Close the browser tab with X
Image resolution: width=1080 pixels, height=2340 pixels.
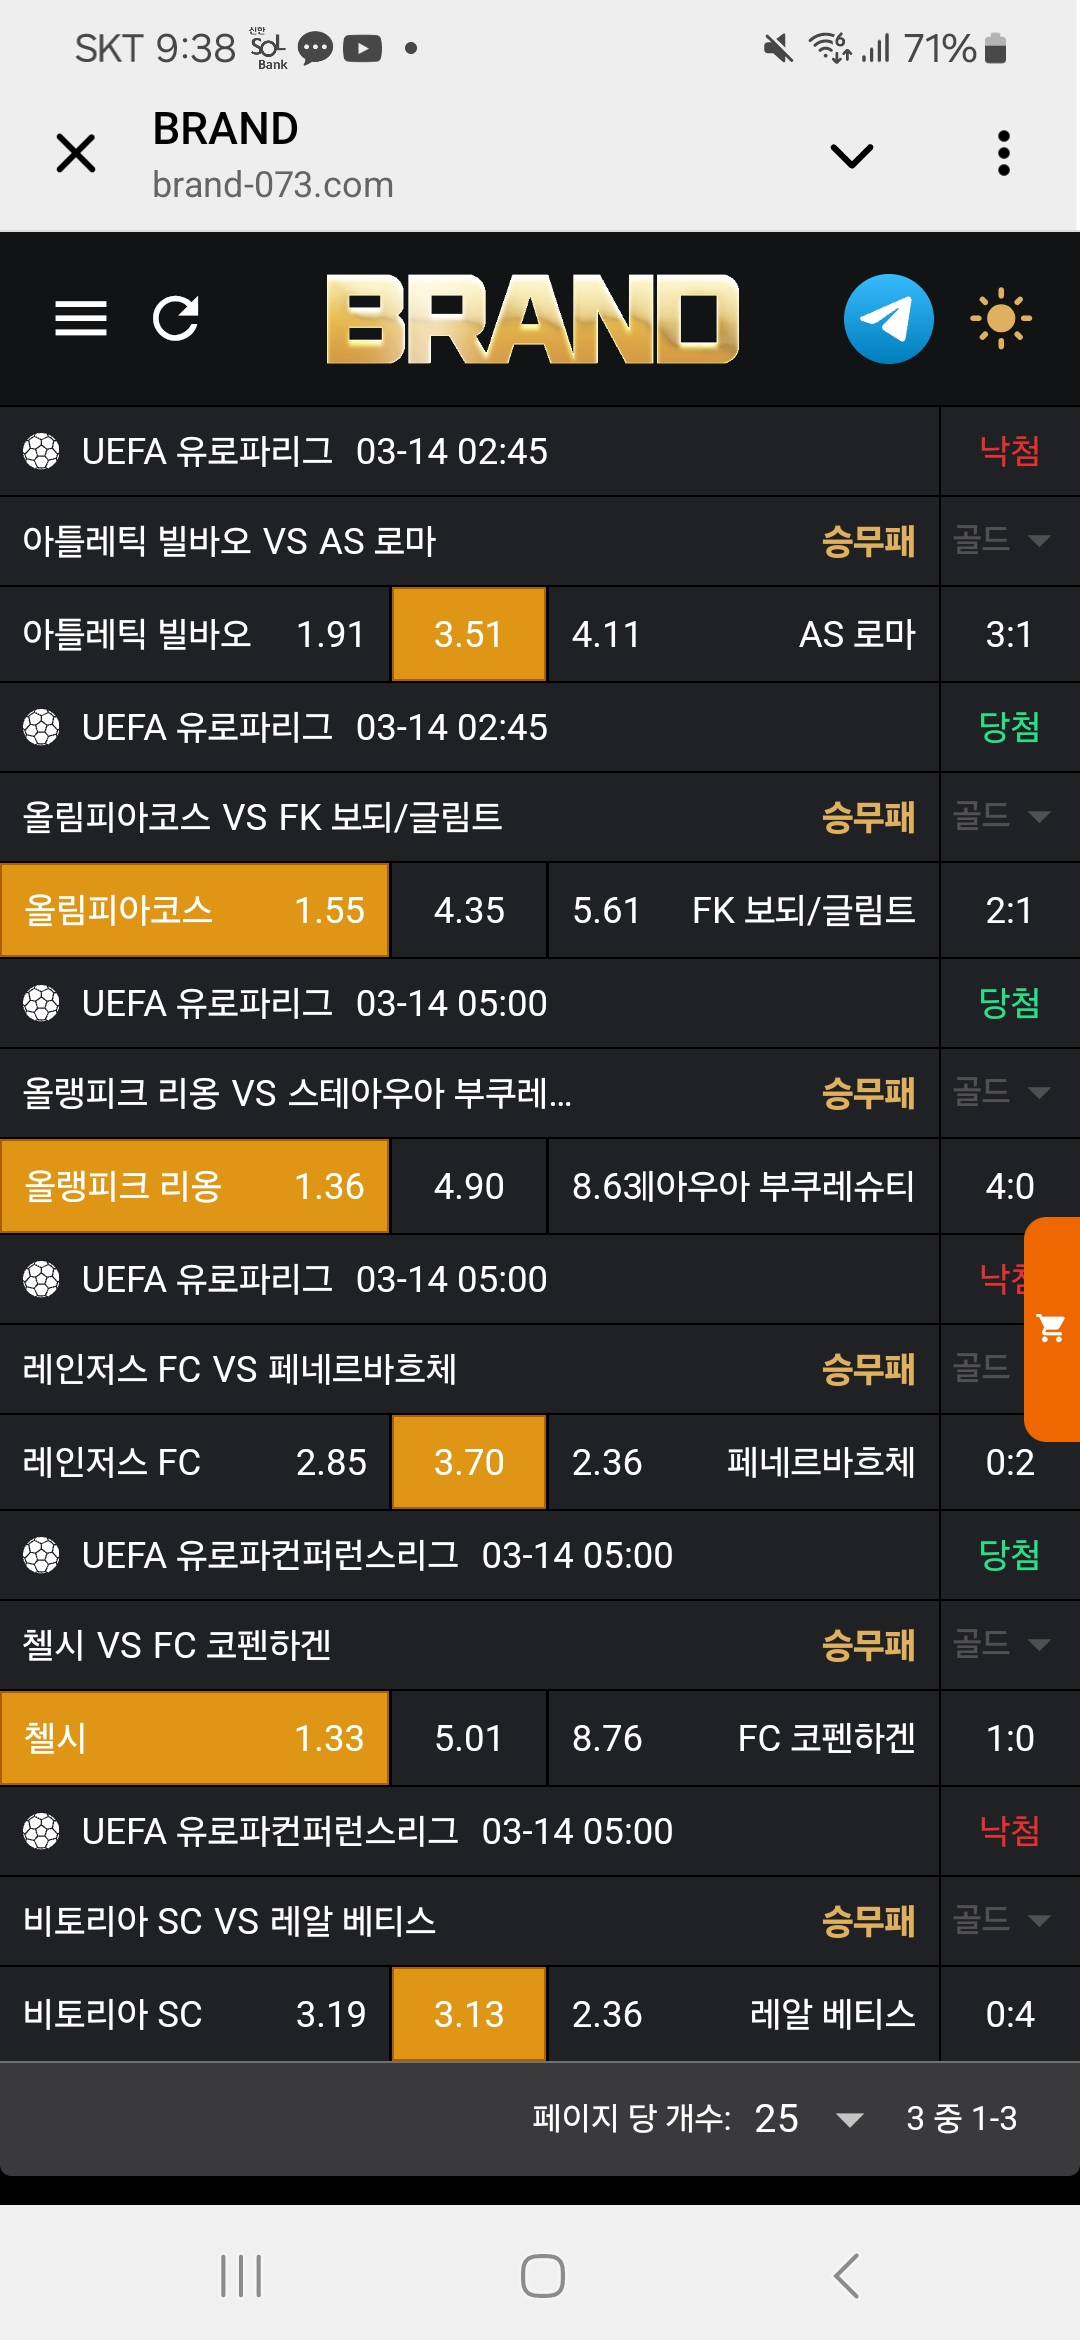coord(76,154)
